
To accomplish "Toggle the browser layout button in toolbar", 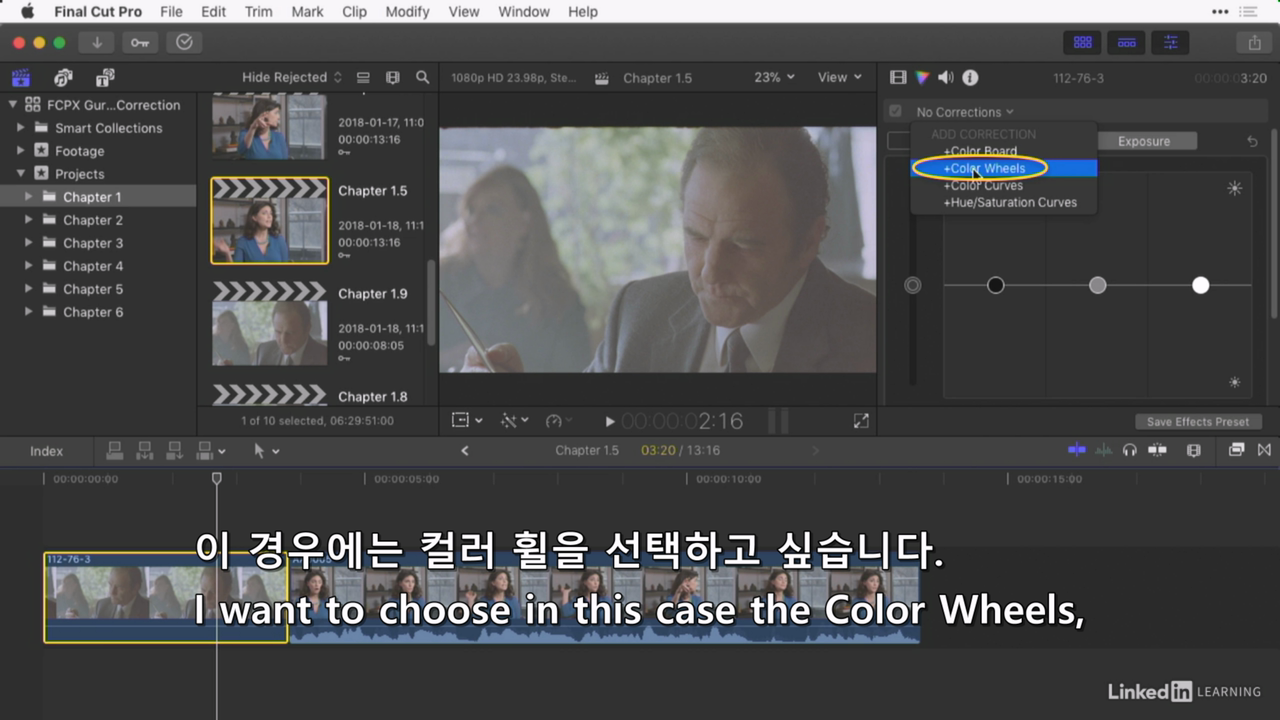I will [1083, 42].
